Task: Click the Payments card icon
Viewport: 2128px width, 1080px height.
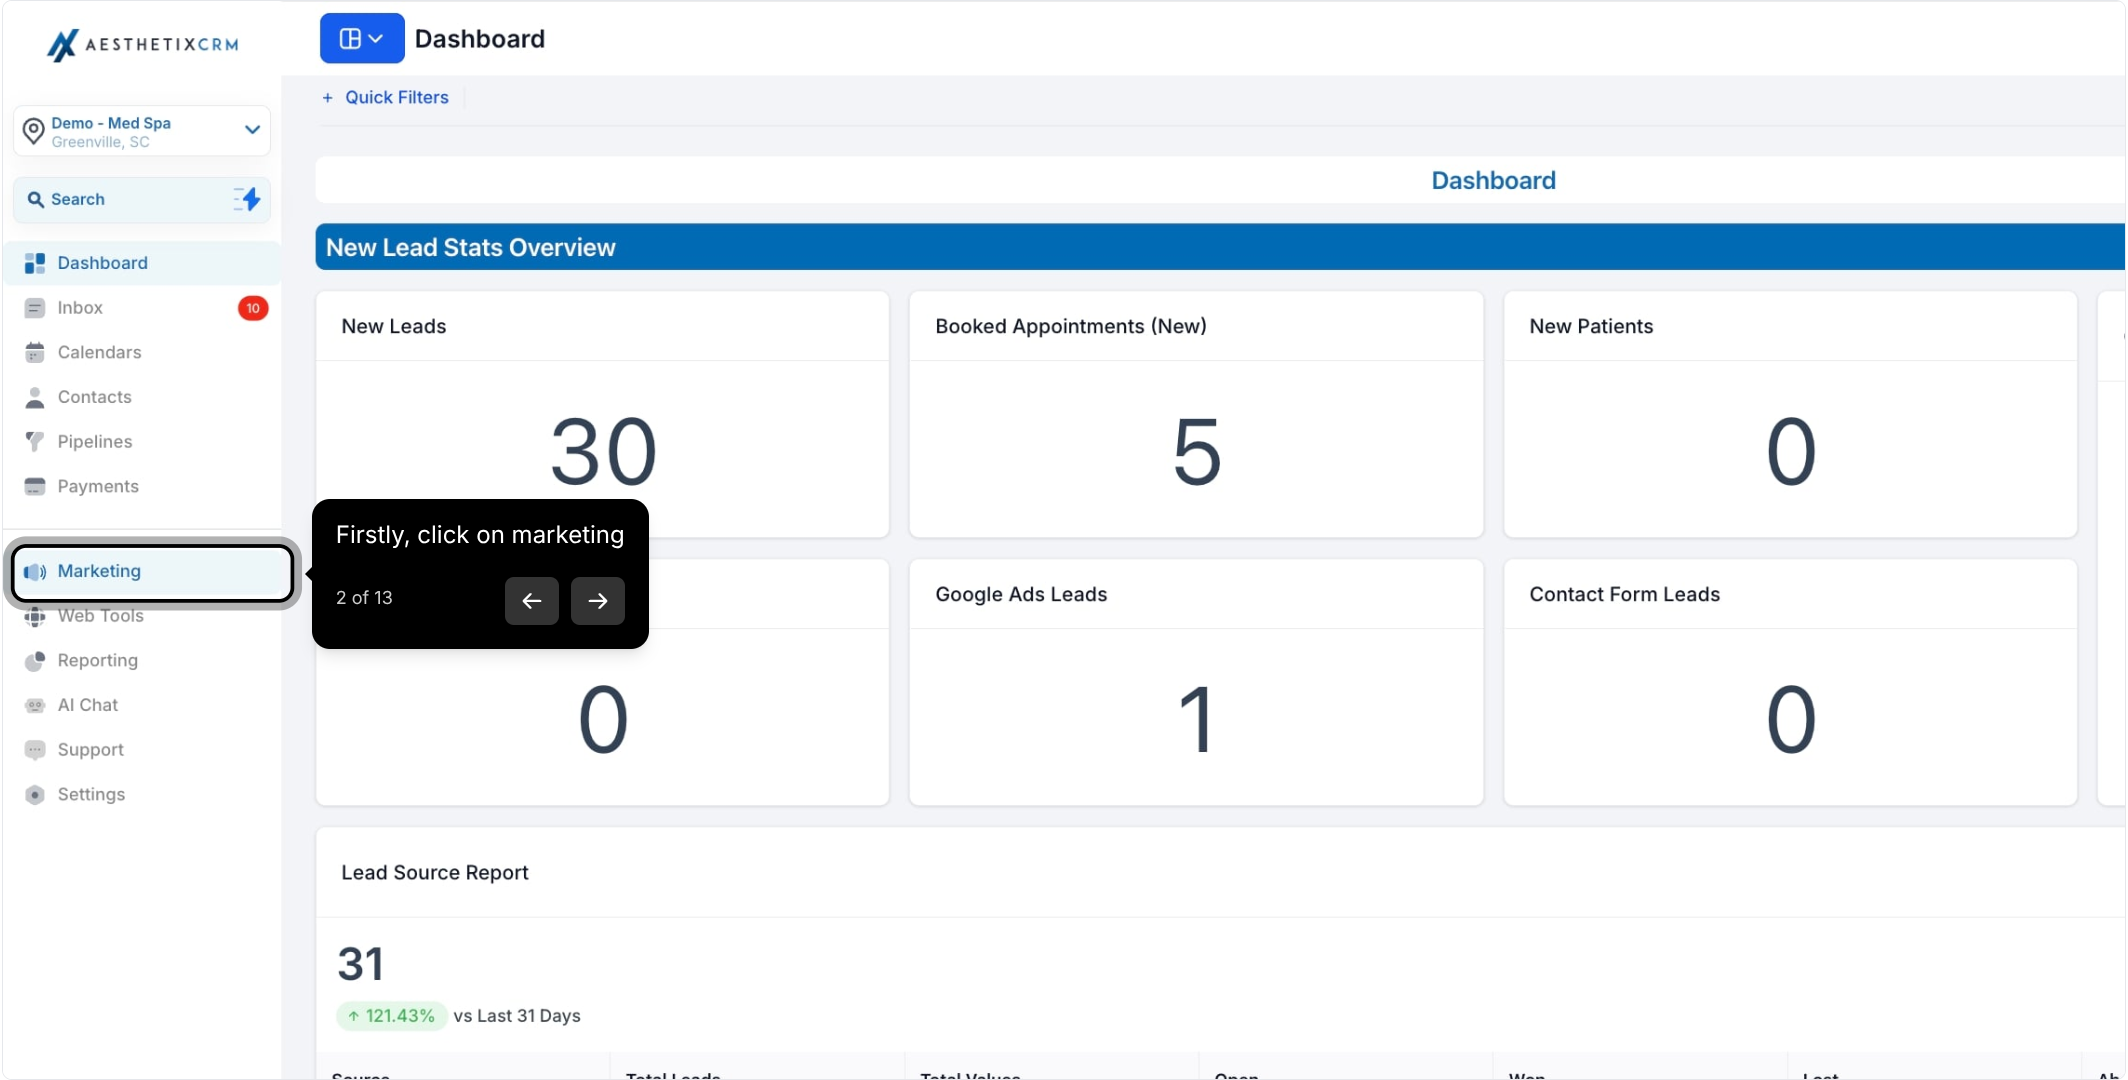Action: coord(35,486)
